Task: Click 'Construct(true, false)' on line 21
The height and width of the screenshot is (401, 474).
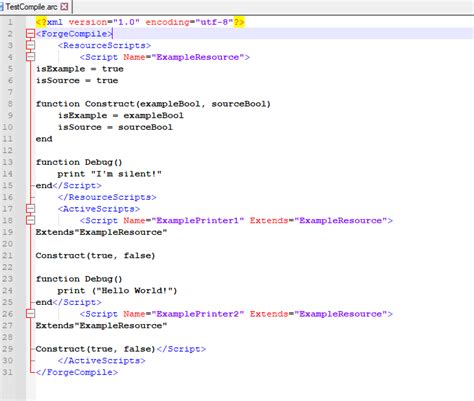Action: (x=95, y=255)
